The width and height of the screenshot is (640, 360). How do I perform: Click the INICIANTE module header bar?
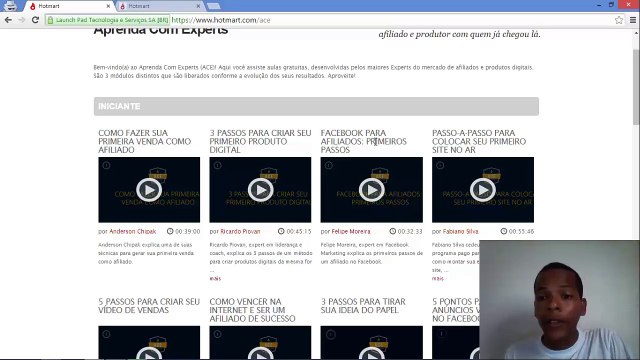[316, 107]
